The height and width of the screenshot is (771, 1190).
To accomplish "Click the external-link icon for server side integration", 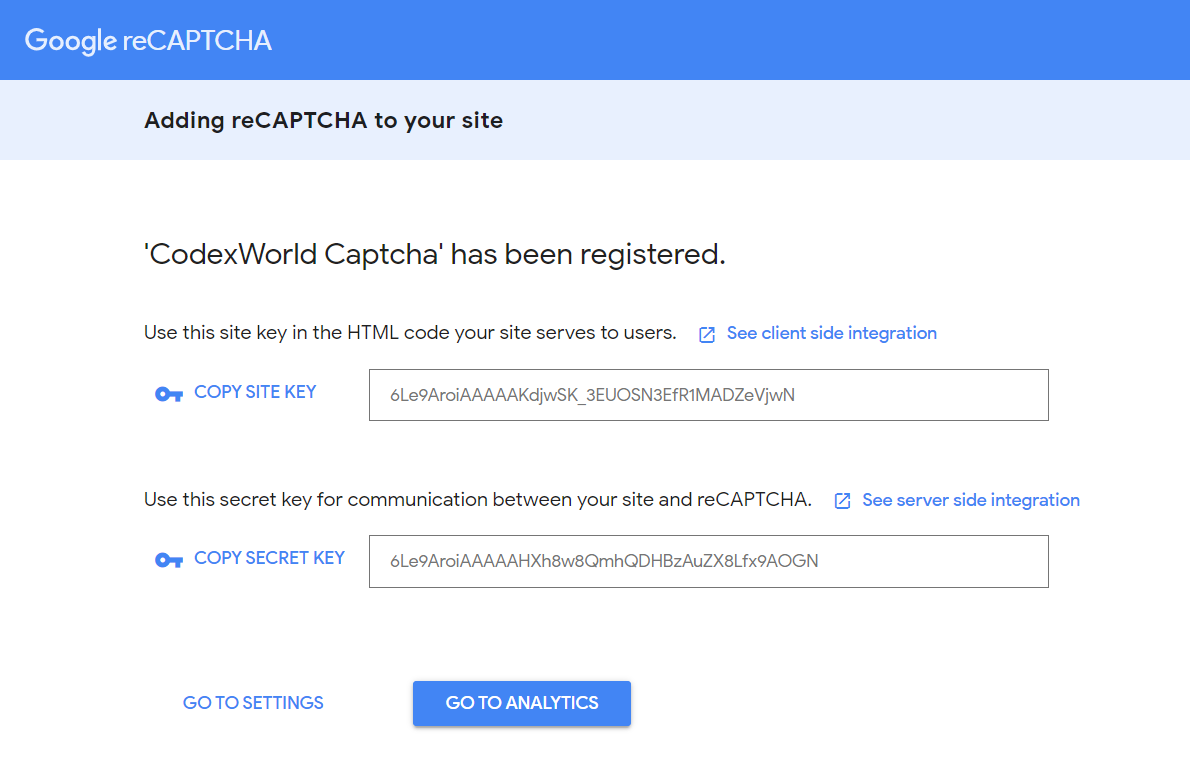I will tap(842, 501).
